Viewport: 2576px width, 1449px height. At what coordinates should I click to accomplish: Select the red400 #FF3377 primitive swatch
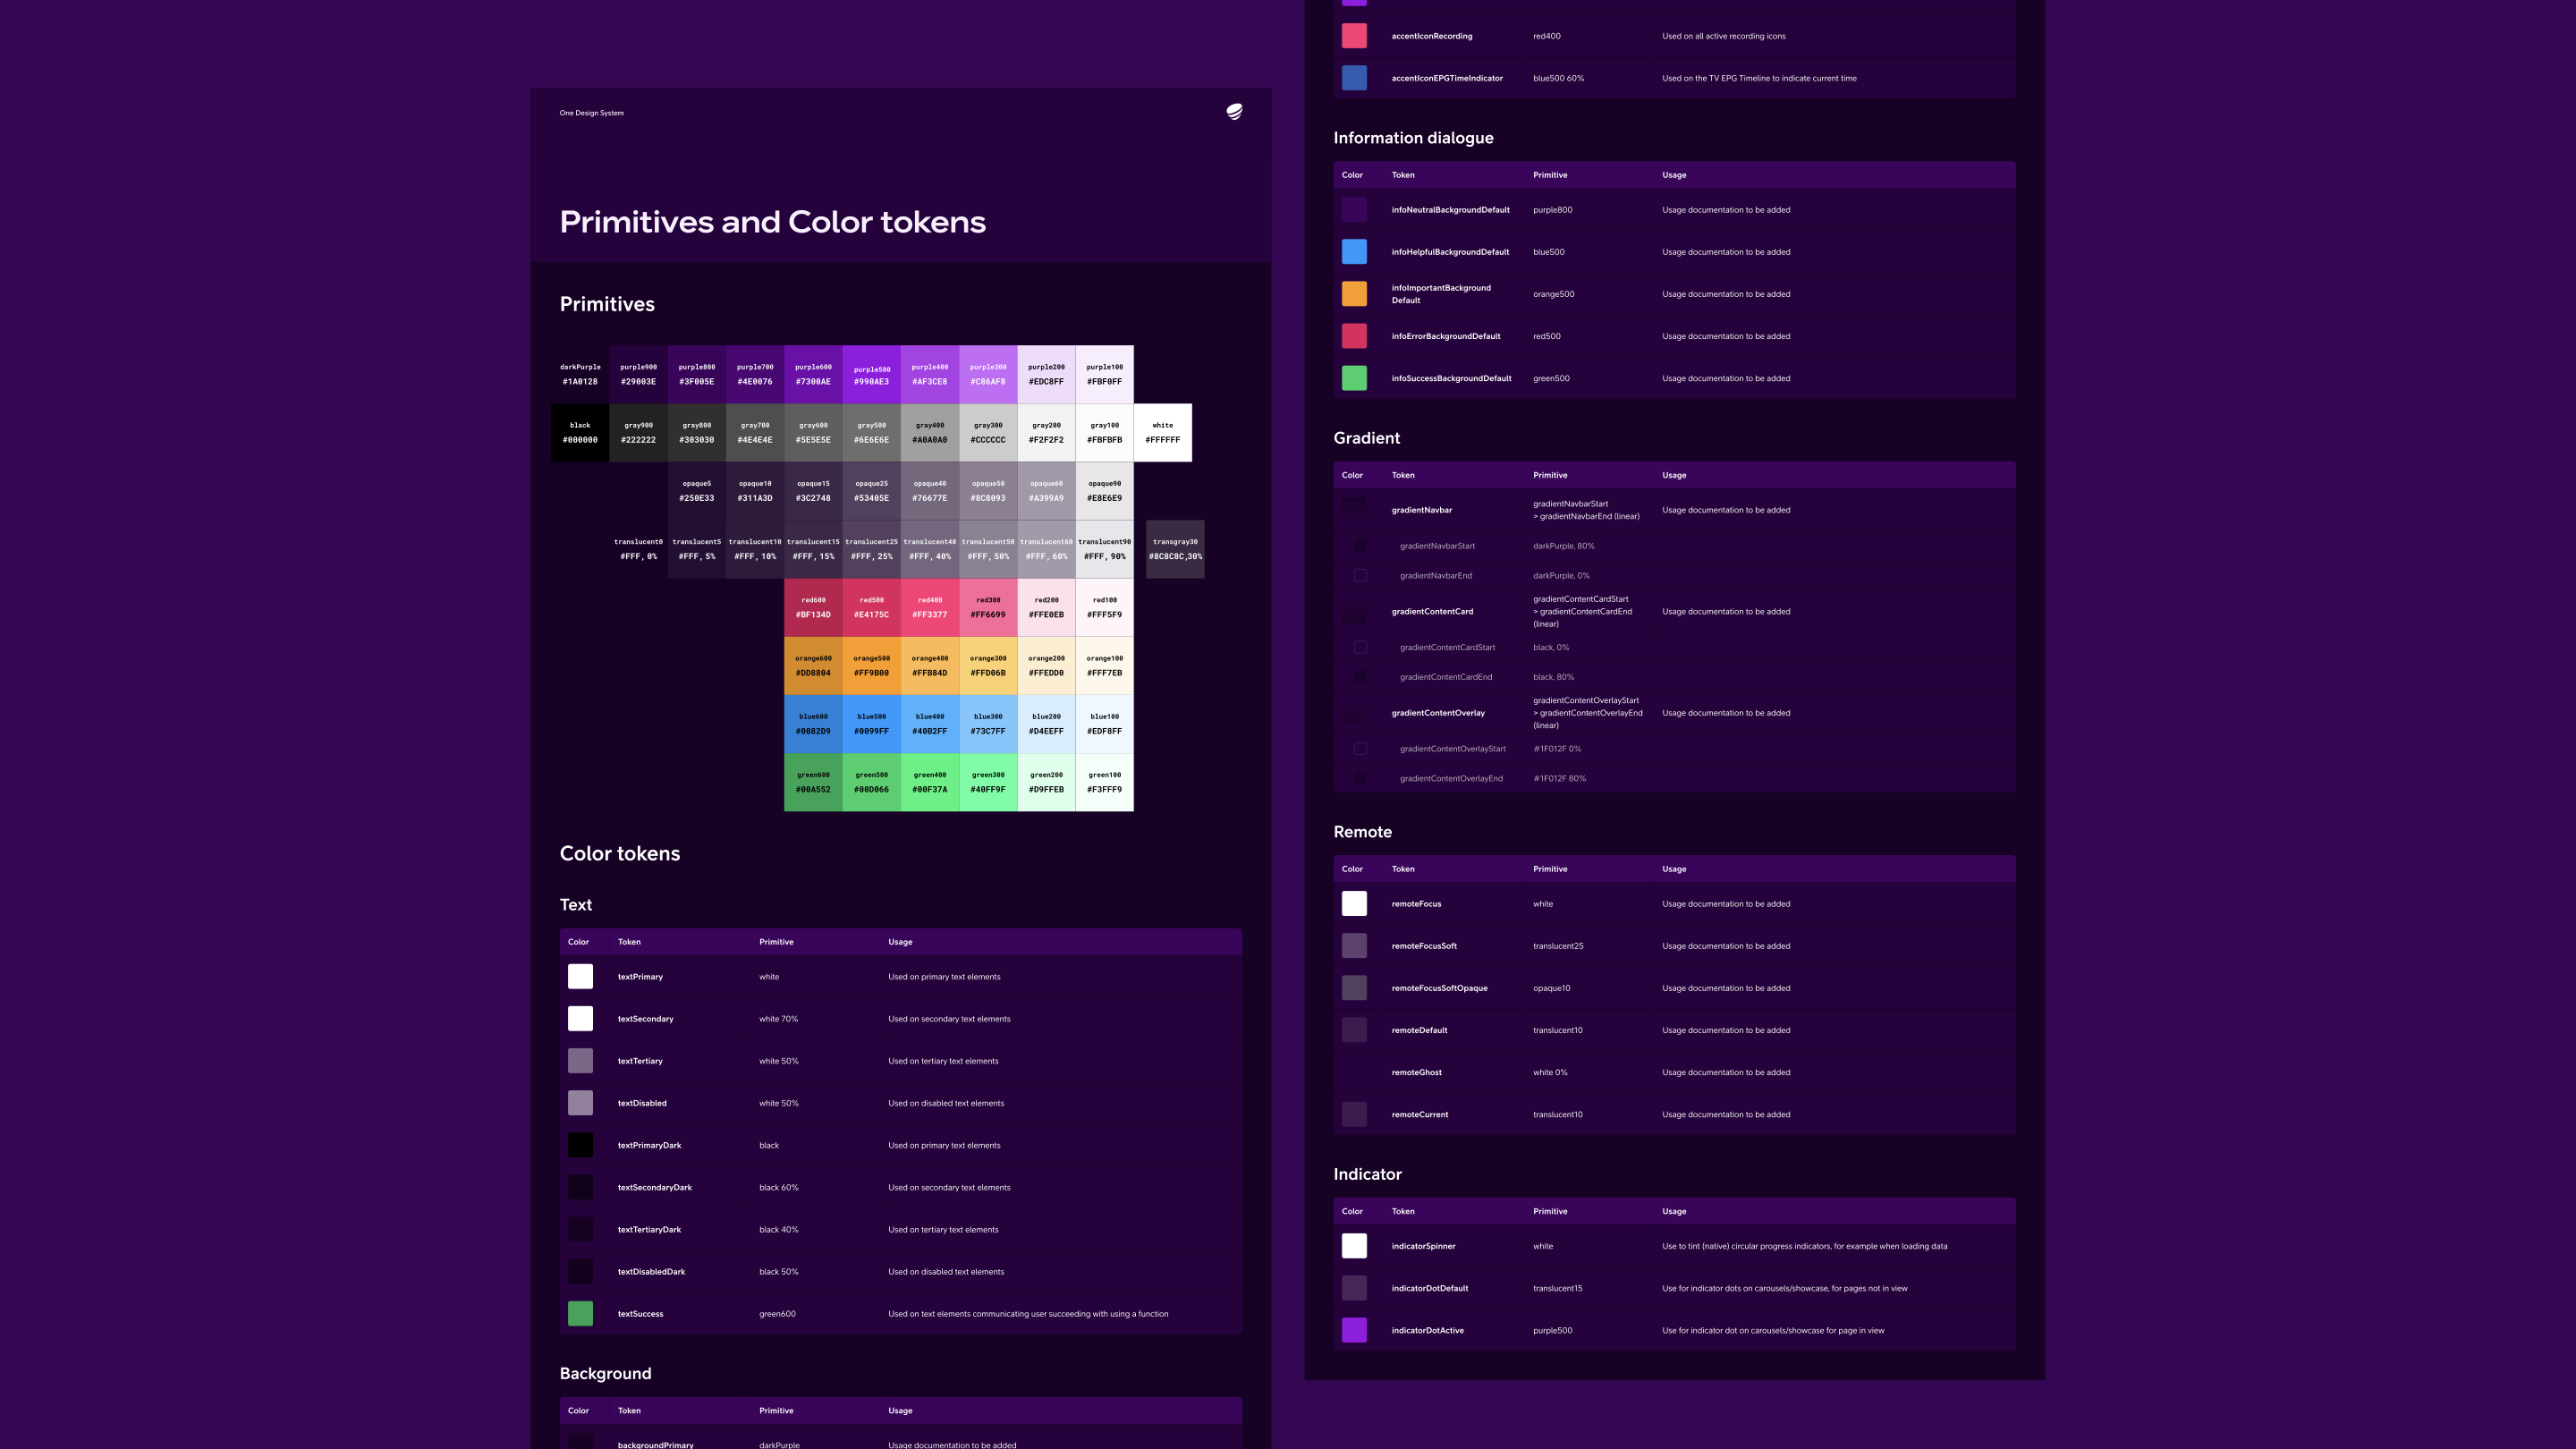pyautogui.click(x=929, y=608)
